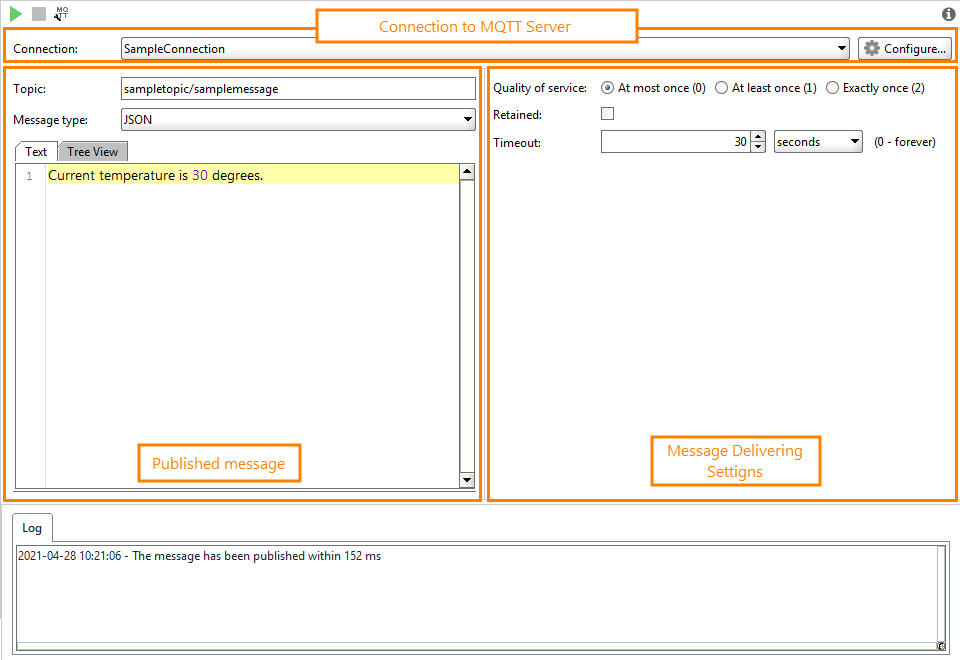960x660 pixels.
Task: Click the "Connection:" label
Action: pyautogui.click(x=45, y=49)
